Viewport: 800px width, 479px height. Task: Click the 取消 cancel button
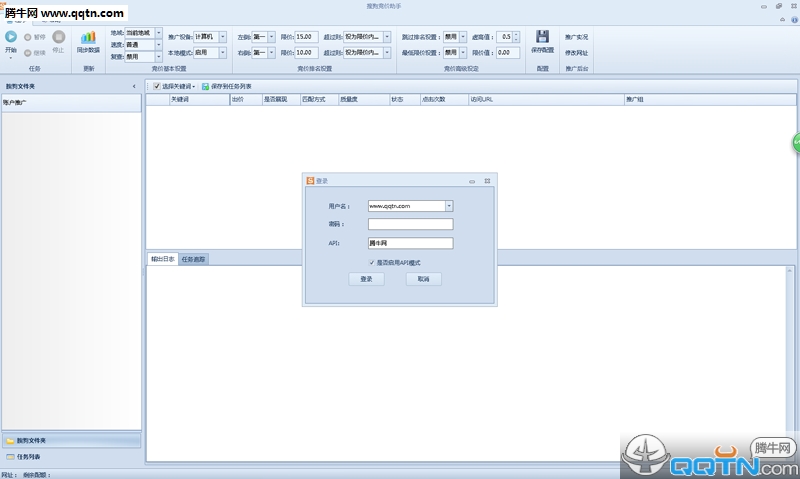click(x=423, y=279)
